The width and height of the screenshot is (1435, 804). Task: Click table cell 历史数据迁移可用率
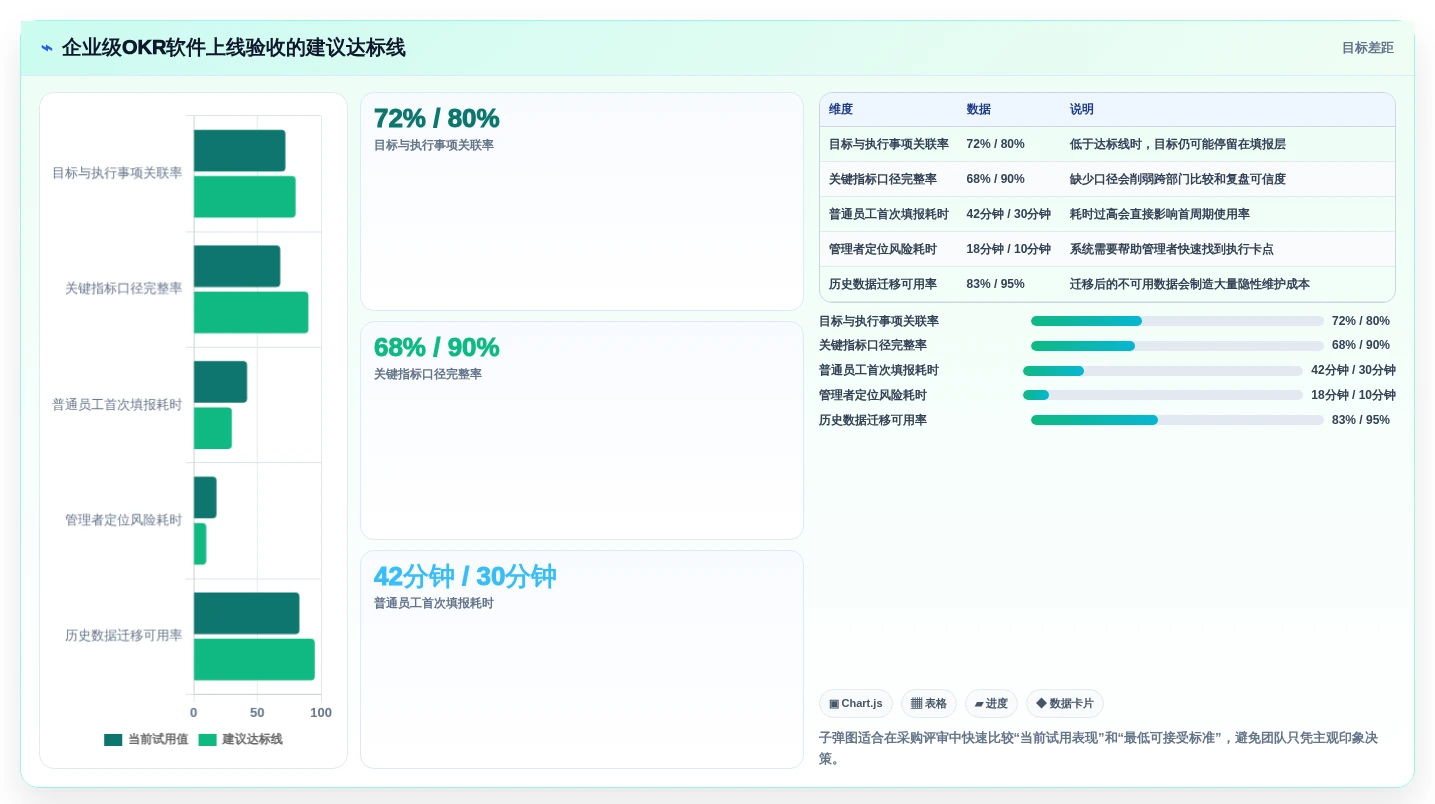pyautogui.click(x=883, y=284)
